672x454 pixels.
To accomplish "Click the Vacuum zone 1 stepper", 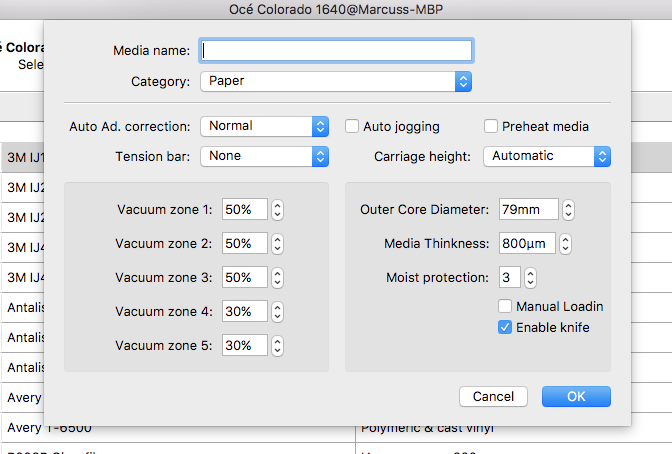I will [x=277, y=210].
